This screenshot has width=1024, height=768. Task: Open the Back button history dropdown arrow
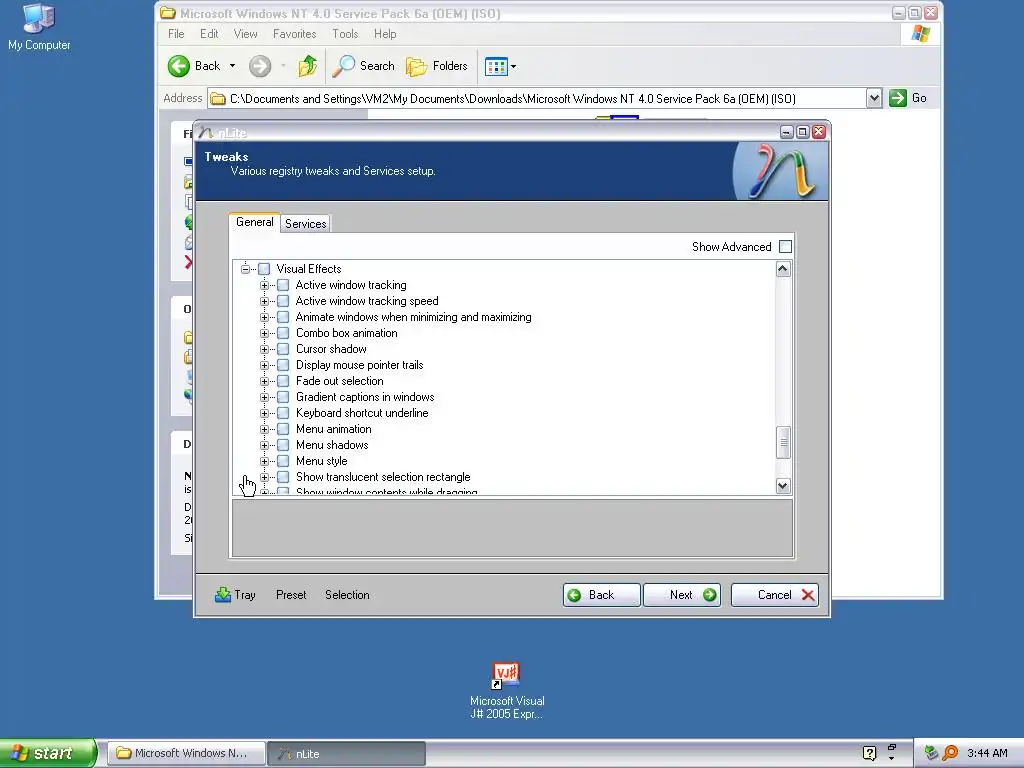pyautogui.click(x=232, y=66)
